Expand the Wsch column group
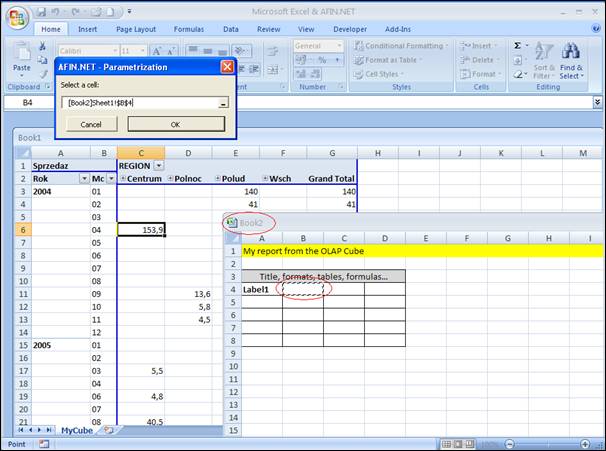The height and width of the screenshot is (451, 606). [265, 178]
